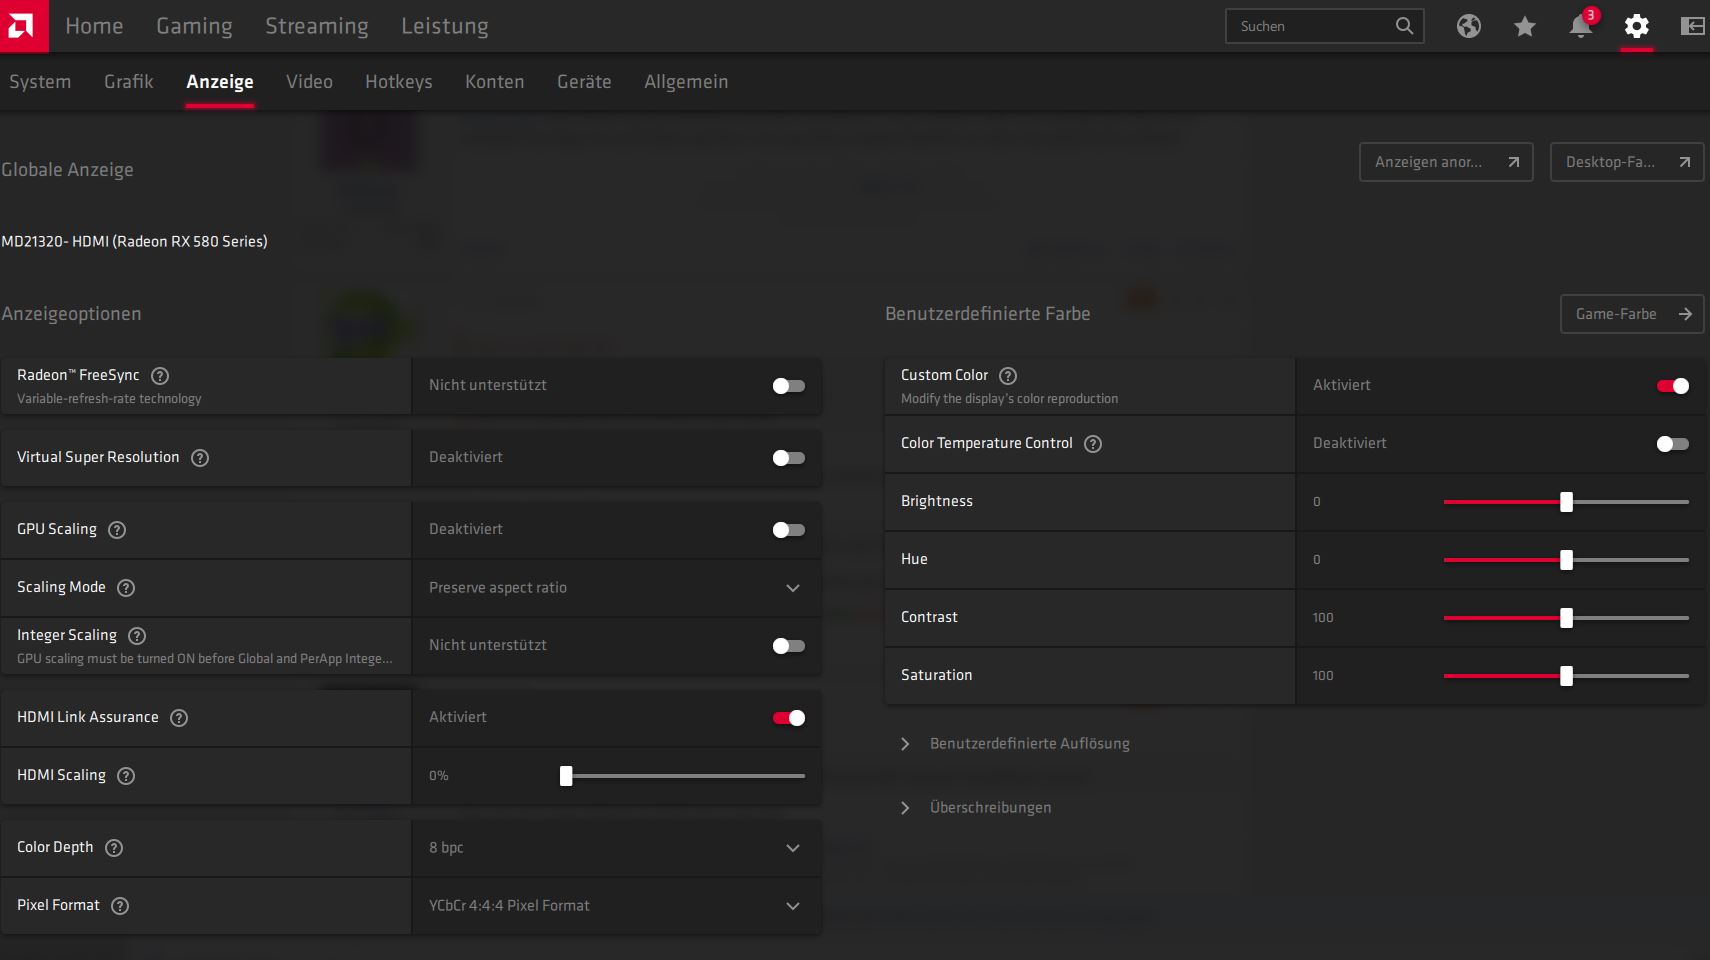
Task: Show help for Virtual Super Resolution
Action: click(x=200, y=458)
